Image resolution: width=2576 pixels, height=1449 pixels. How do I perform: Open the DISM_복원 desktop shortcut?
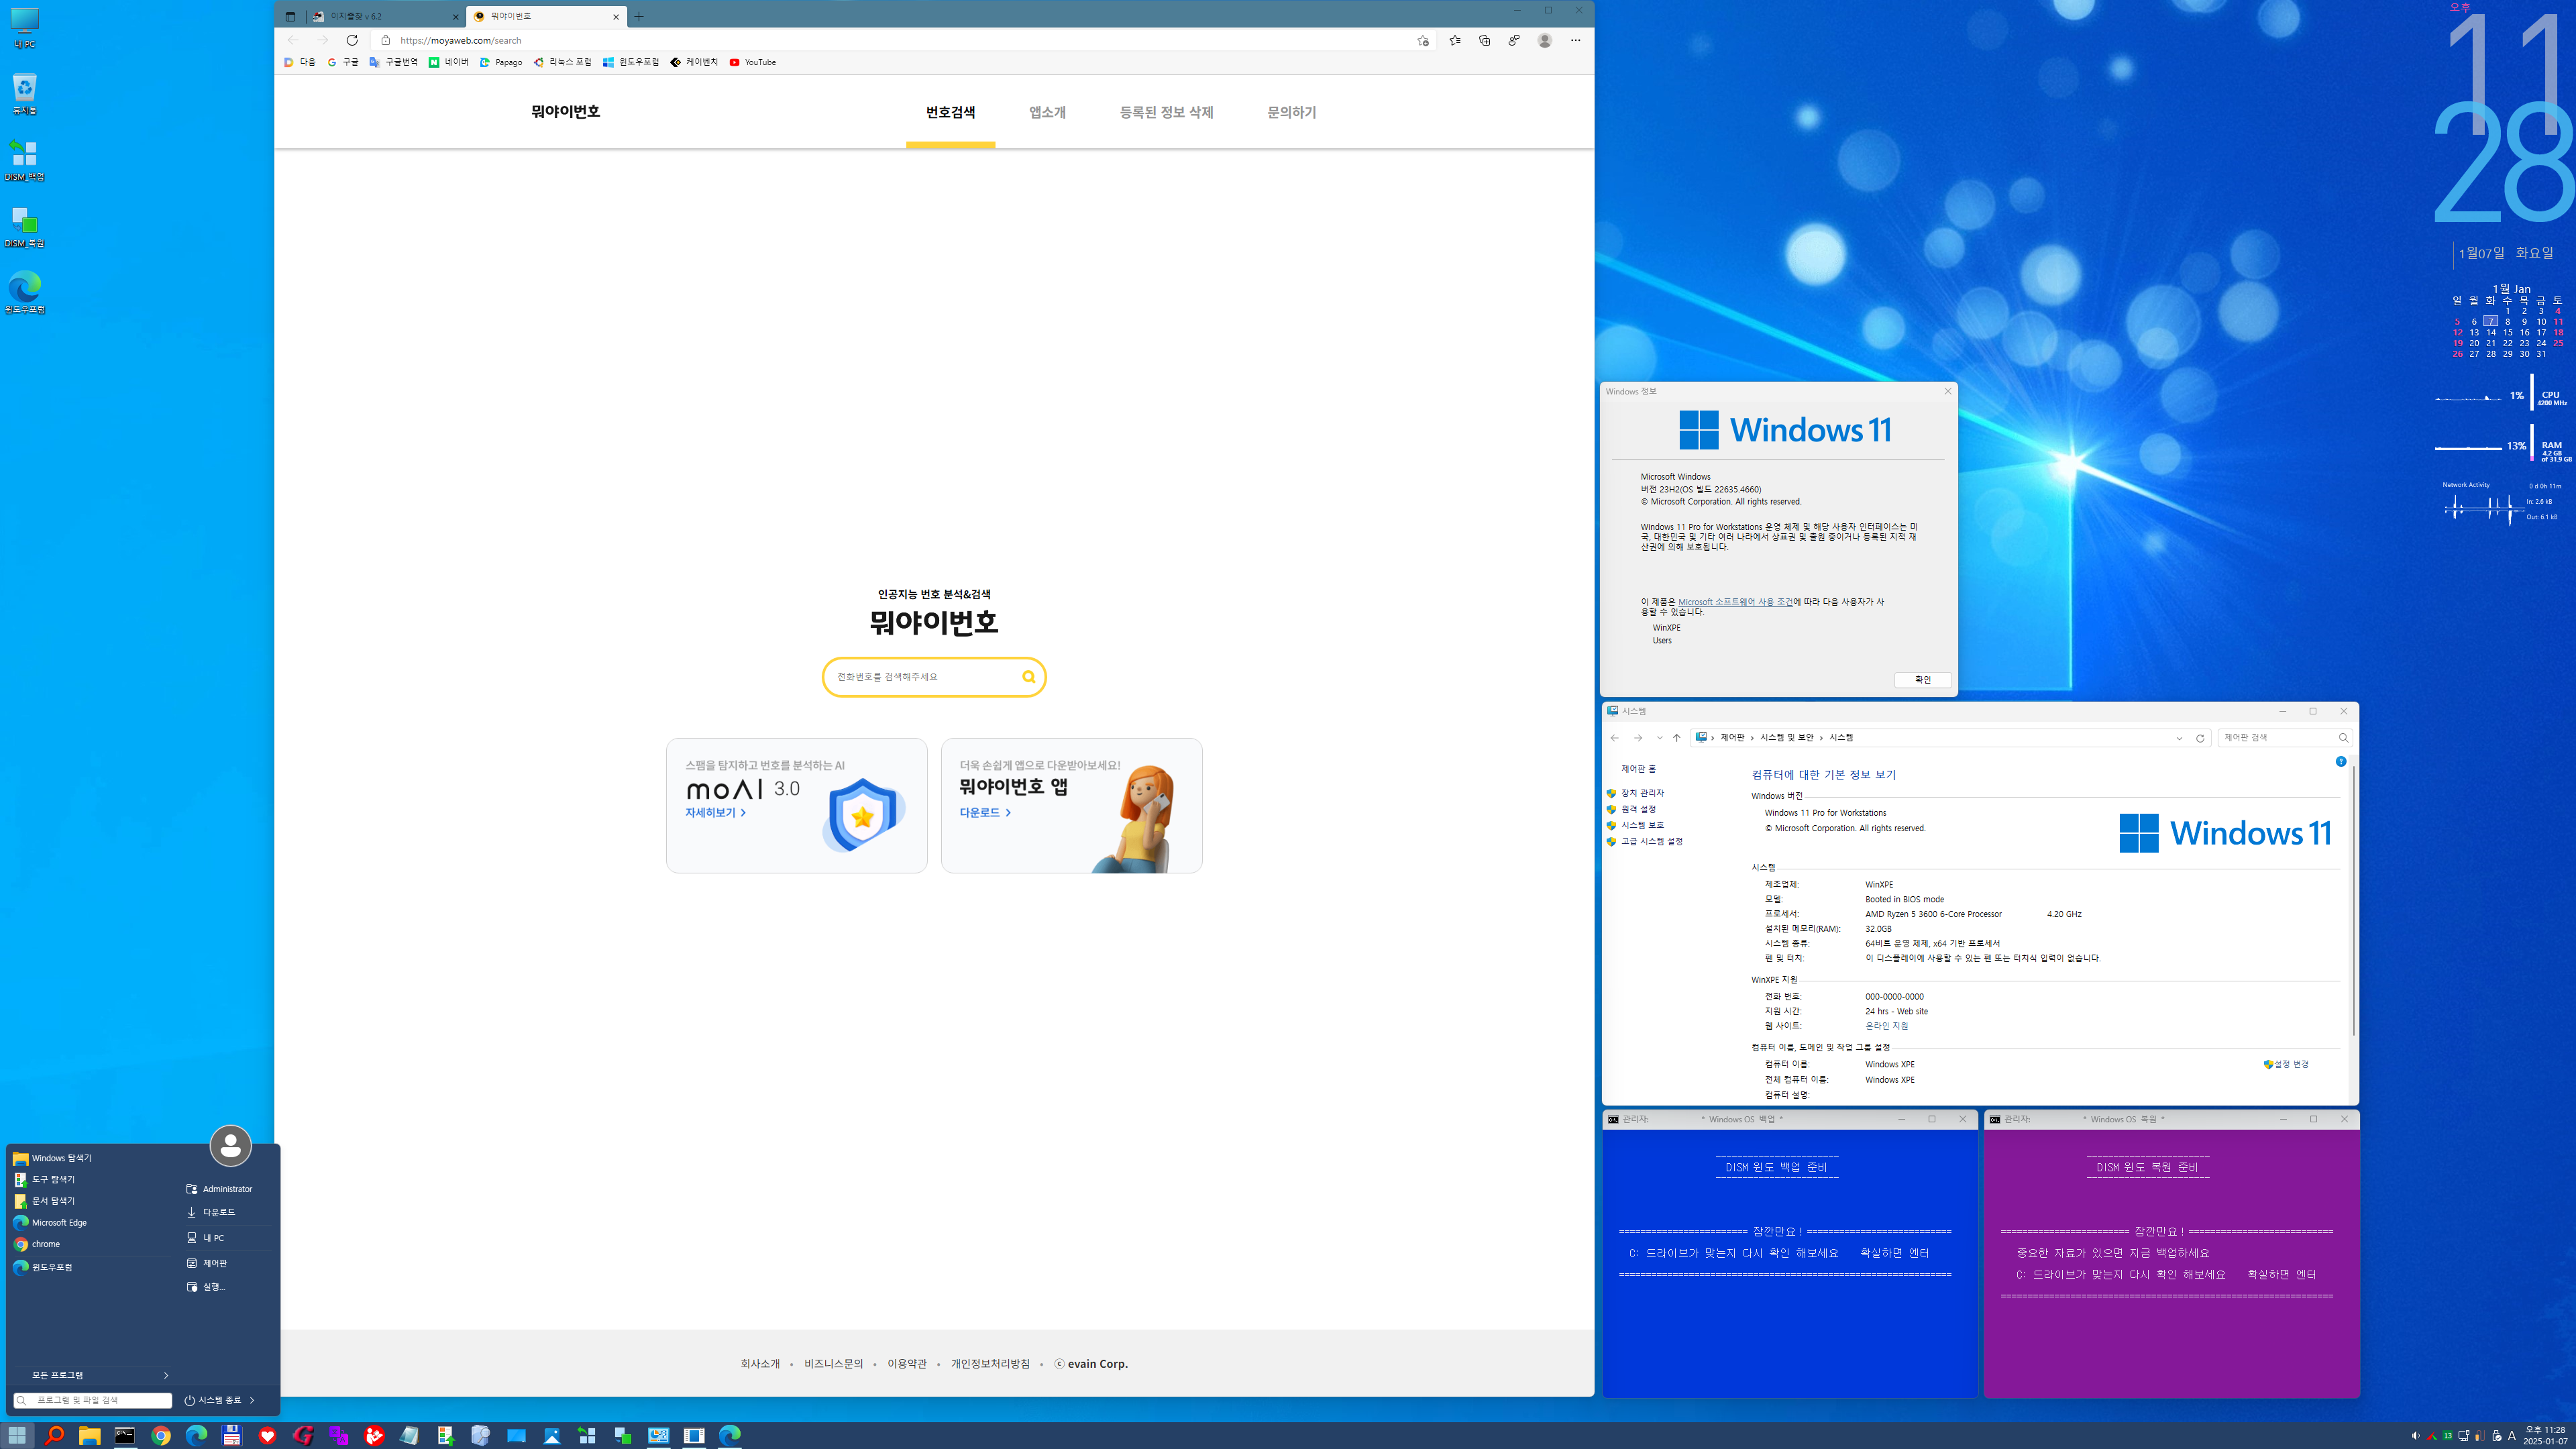coord(24,226)
